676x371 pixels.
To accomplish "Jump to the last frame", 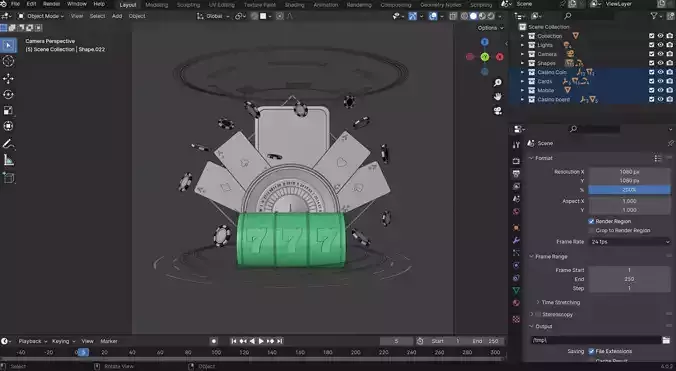I will pos(279,341).
